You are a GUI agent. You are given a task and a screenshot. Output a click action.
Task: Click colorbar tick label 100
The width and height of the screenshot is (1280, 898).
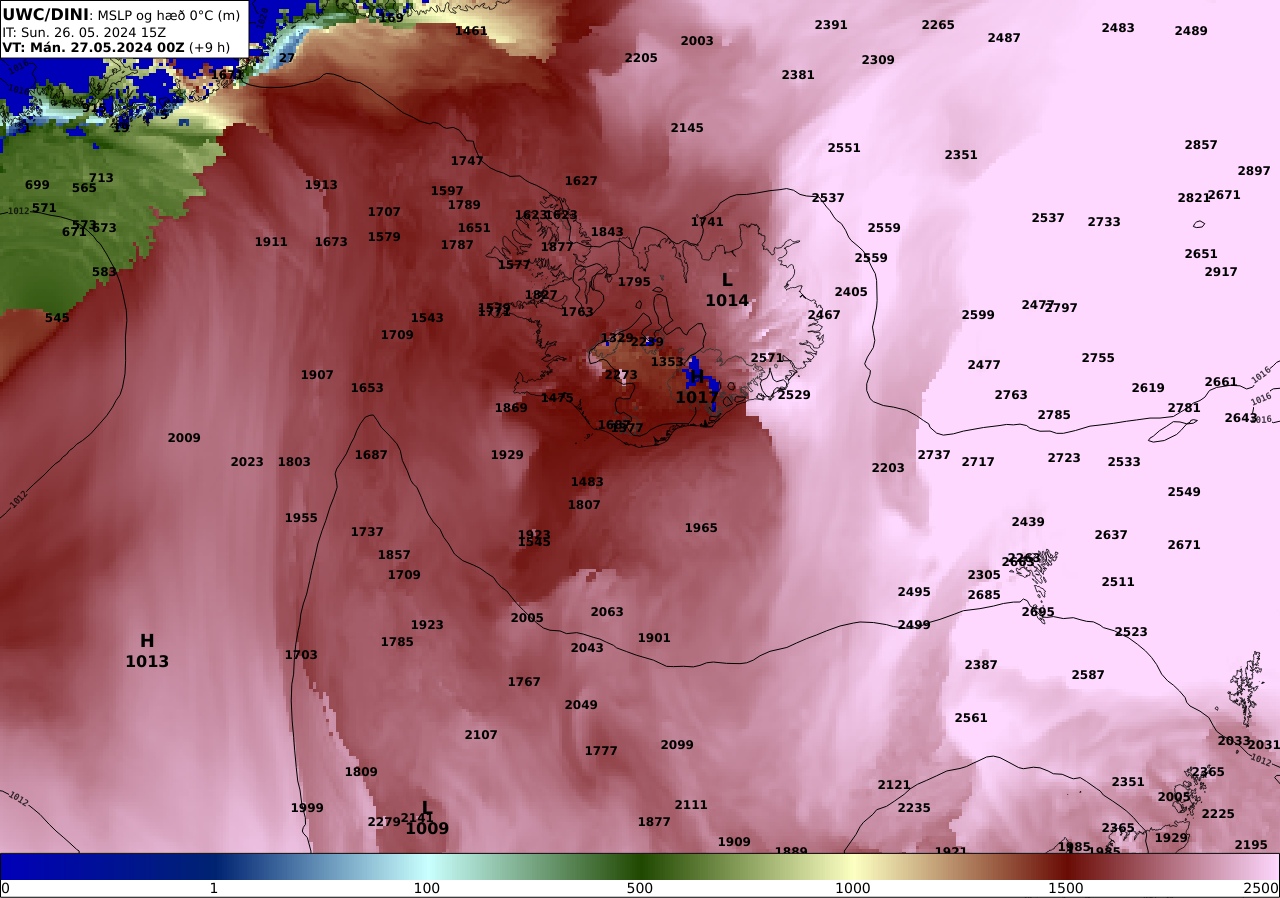427,888
